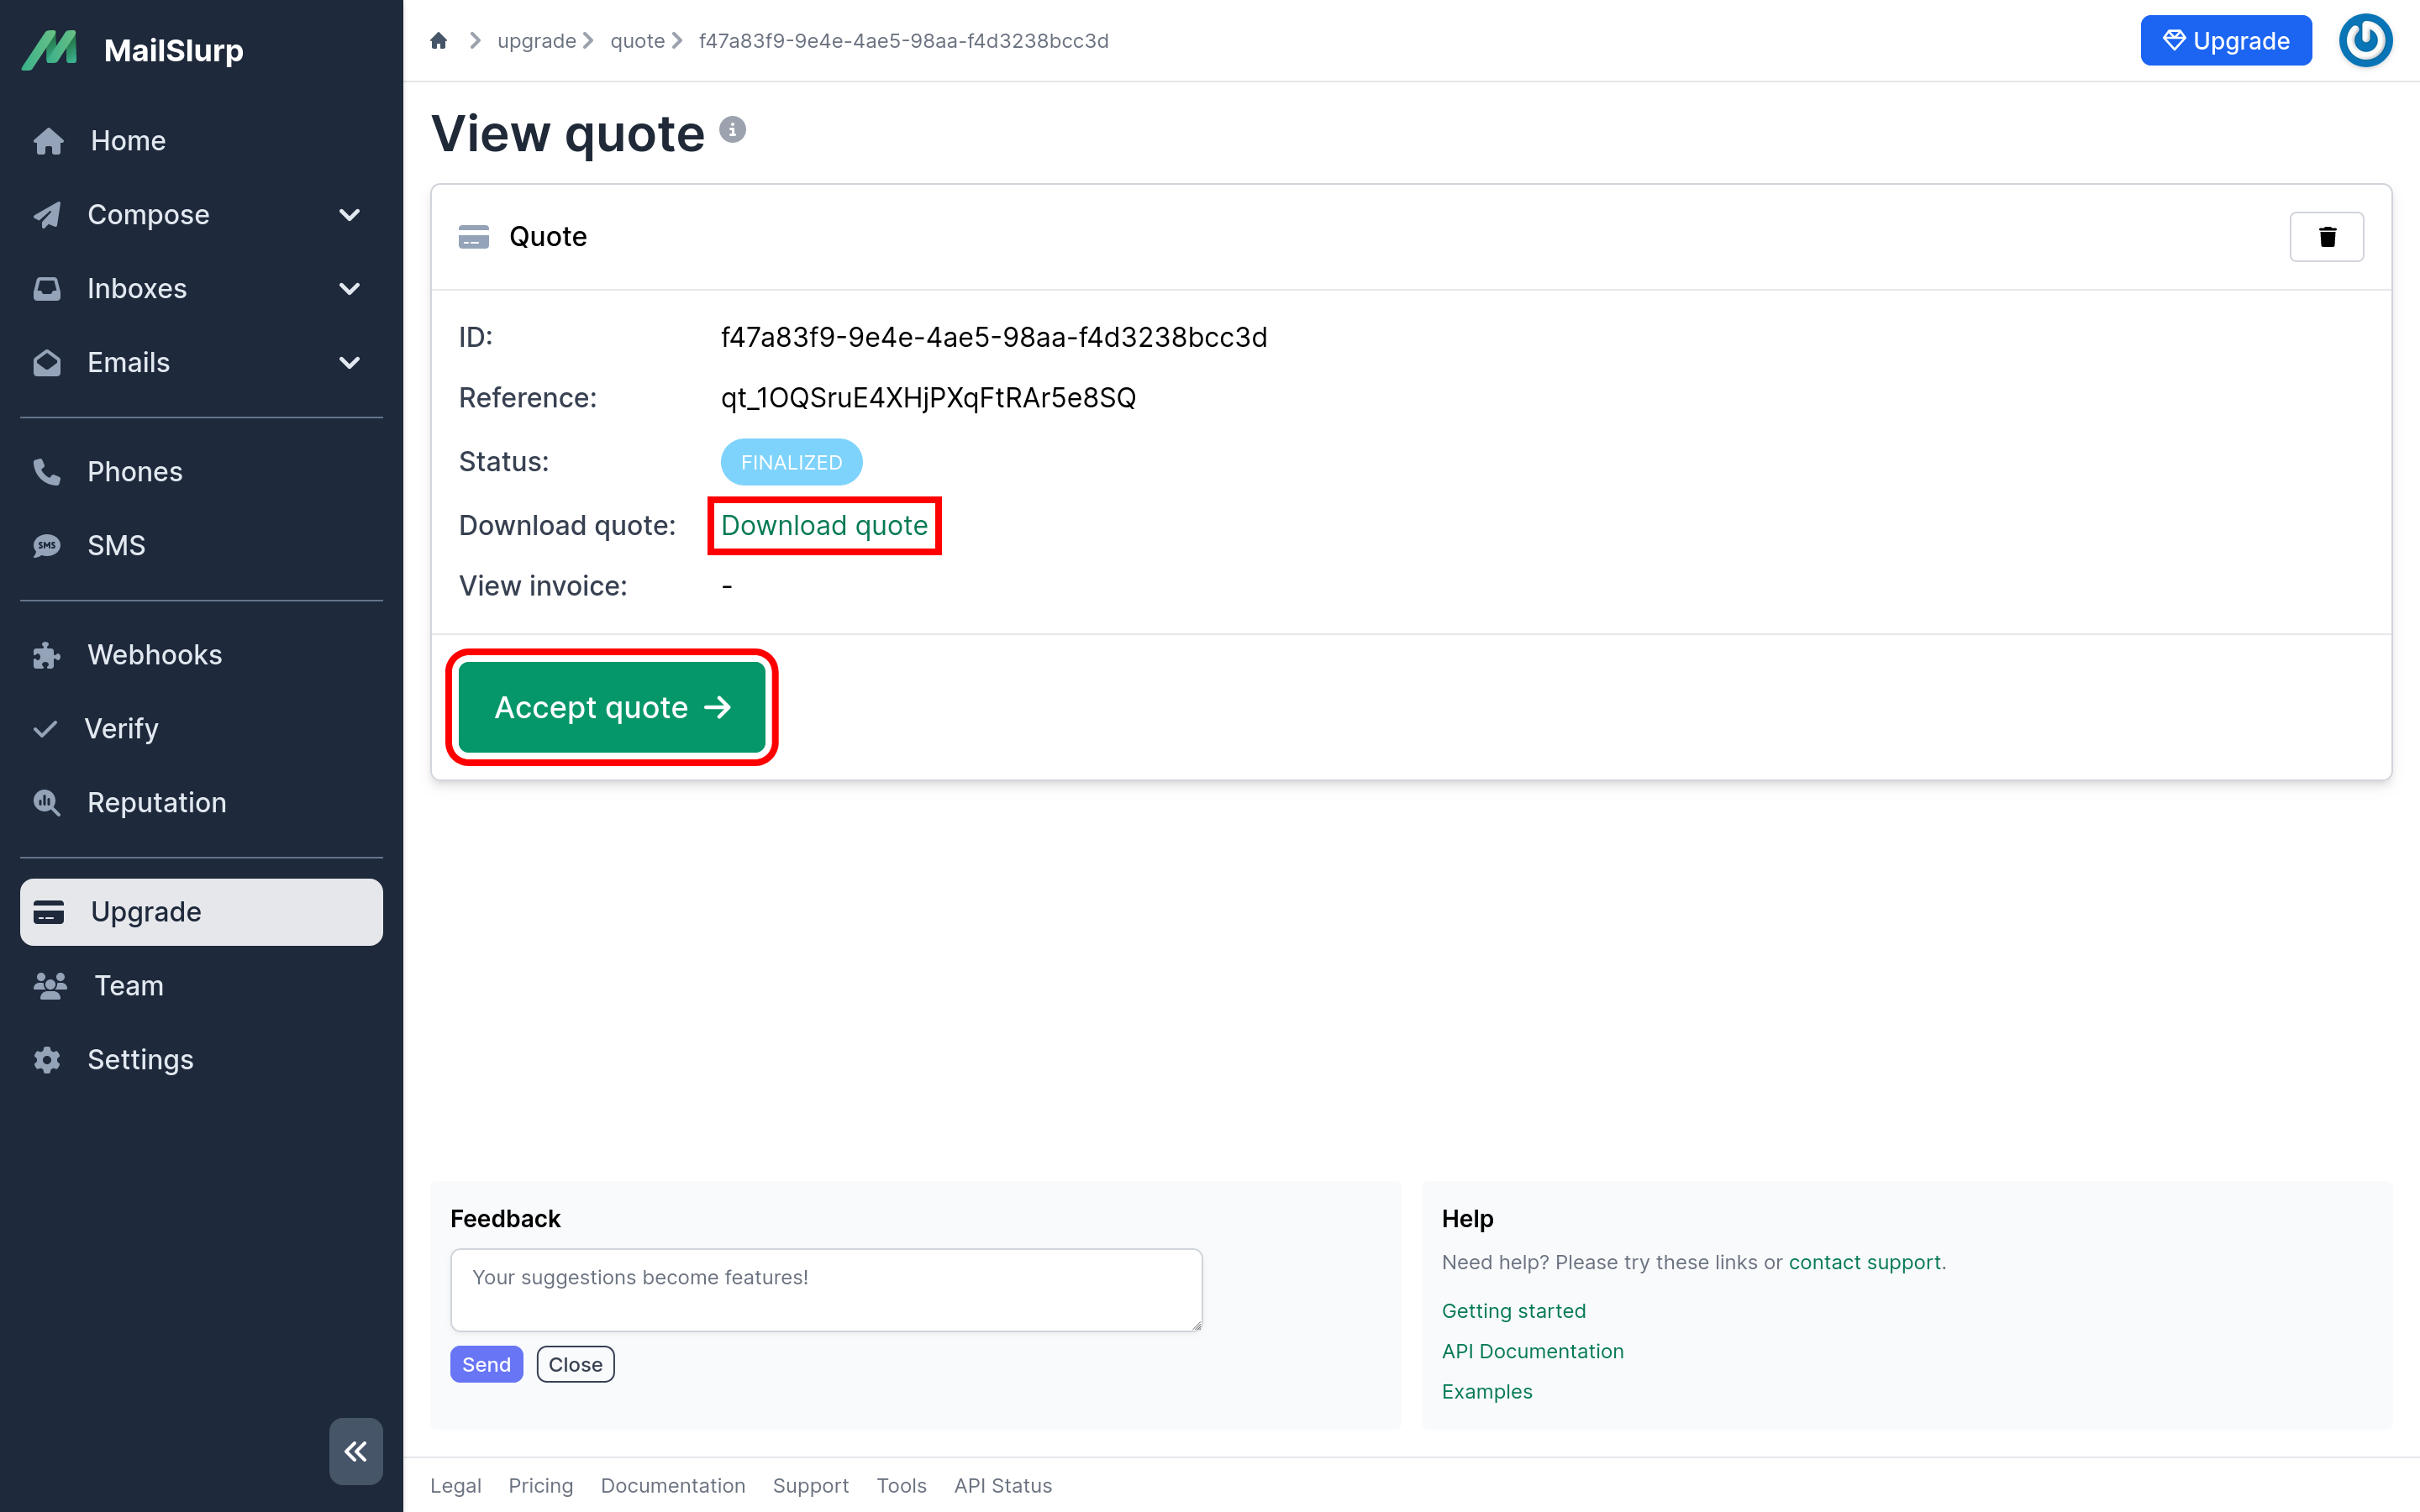
Task: Open the account power icon menu
Action: click(x=2365, y=41)
